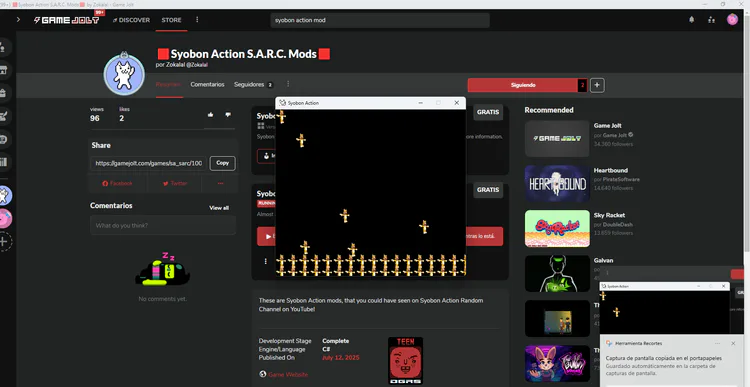Click the thumbs down dislike icon

point(228,114)
